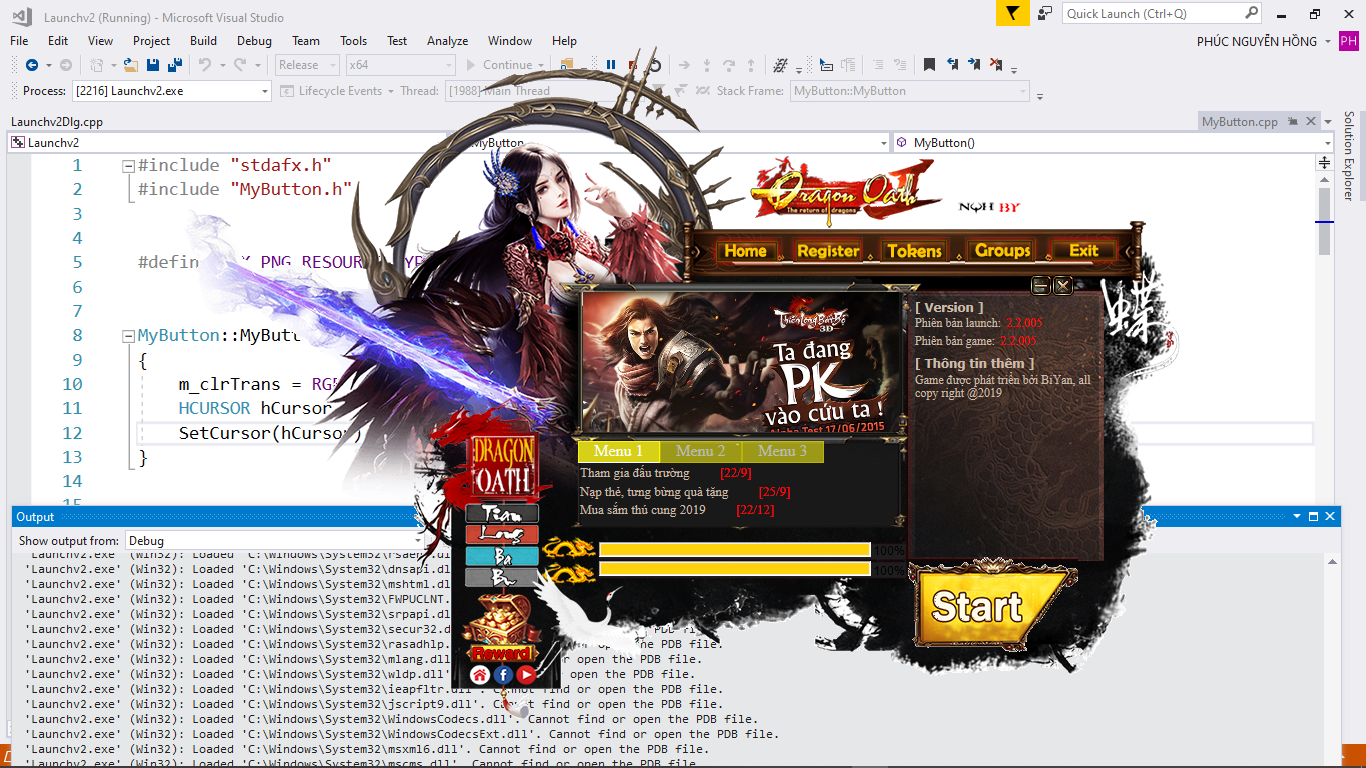The width and height of the screenshot is (1366, 768).
Task: Collapse the MyButton::MyButton function at line 8
Action: click(x=128, y=336)
